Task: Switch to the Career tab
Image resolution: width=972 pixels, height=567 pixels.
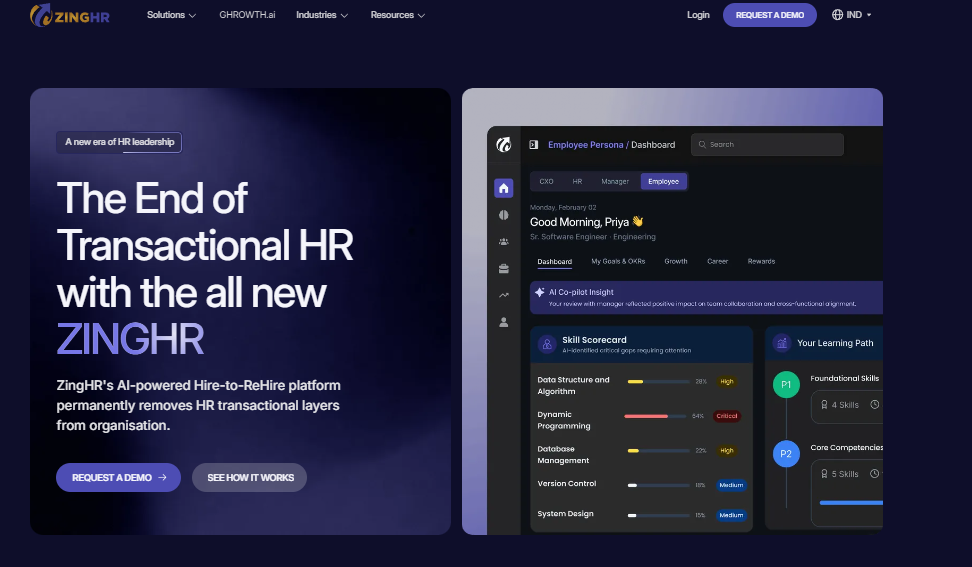Action: 717,262
